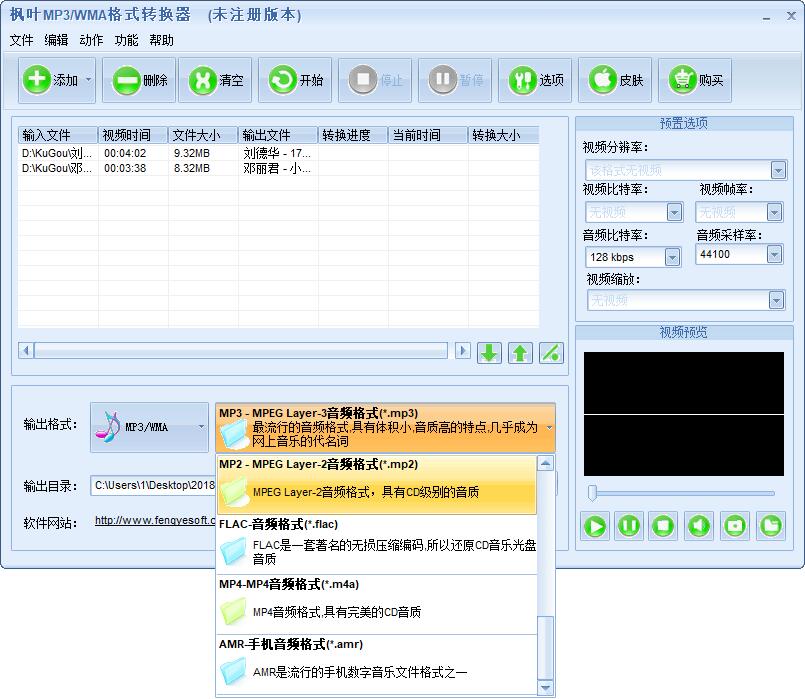Click the preview volume speaker icon

[699, 526]
